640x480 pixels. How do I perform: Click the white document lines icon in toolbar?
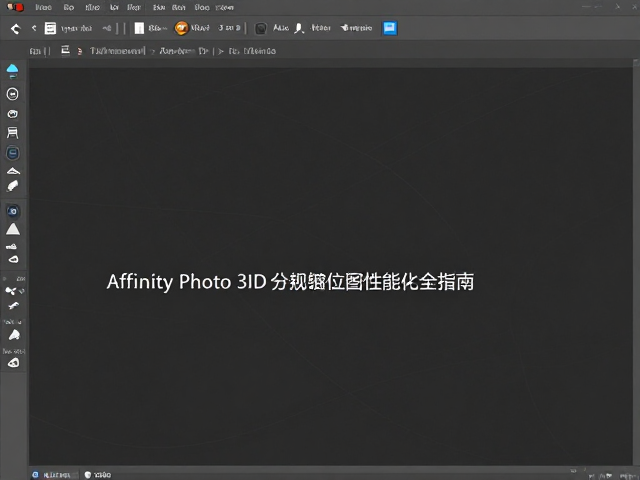[x=50, y=28]
